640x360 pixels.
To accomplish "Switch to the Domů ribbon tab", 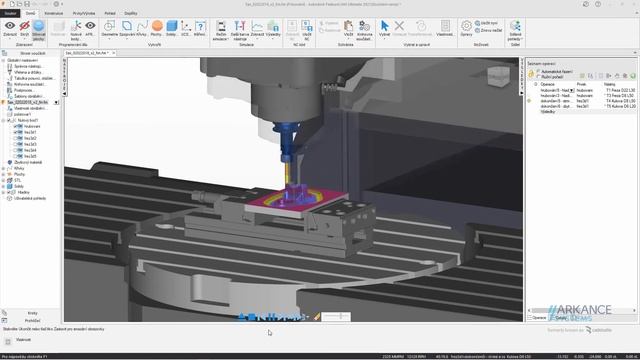I will pos(31,13).
